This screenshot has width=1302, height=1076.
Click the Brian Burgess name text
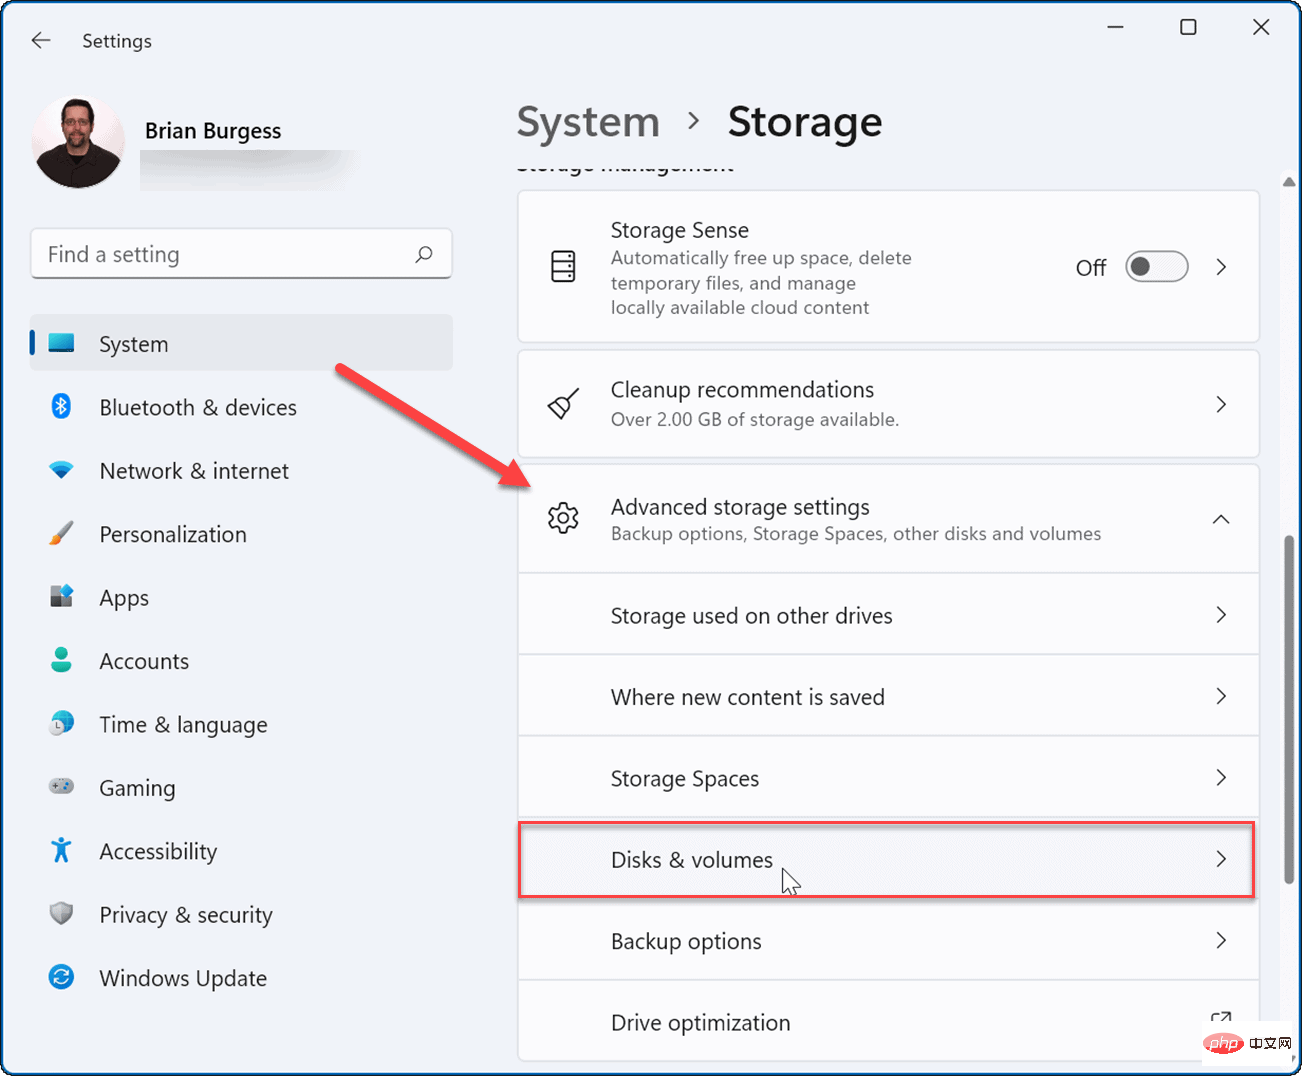tap(213, 131)
